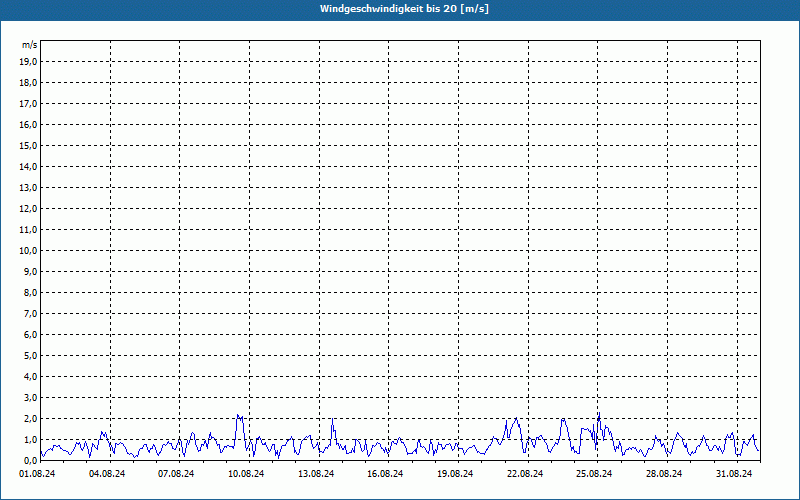Click the 31.08.24 date on x-axis
This screenshot has height=500, width=800.
(x=733, y=474)
